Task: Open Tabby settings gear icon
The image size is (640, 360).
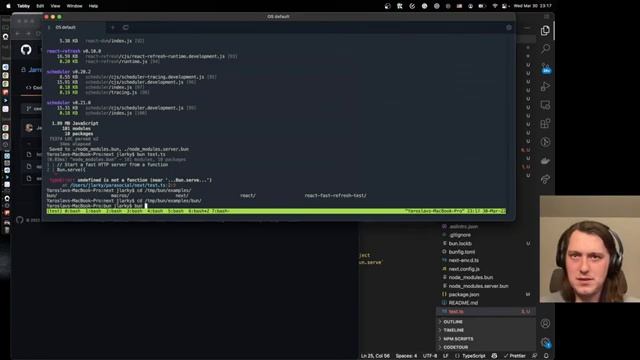Action: [x=509, y=27]
